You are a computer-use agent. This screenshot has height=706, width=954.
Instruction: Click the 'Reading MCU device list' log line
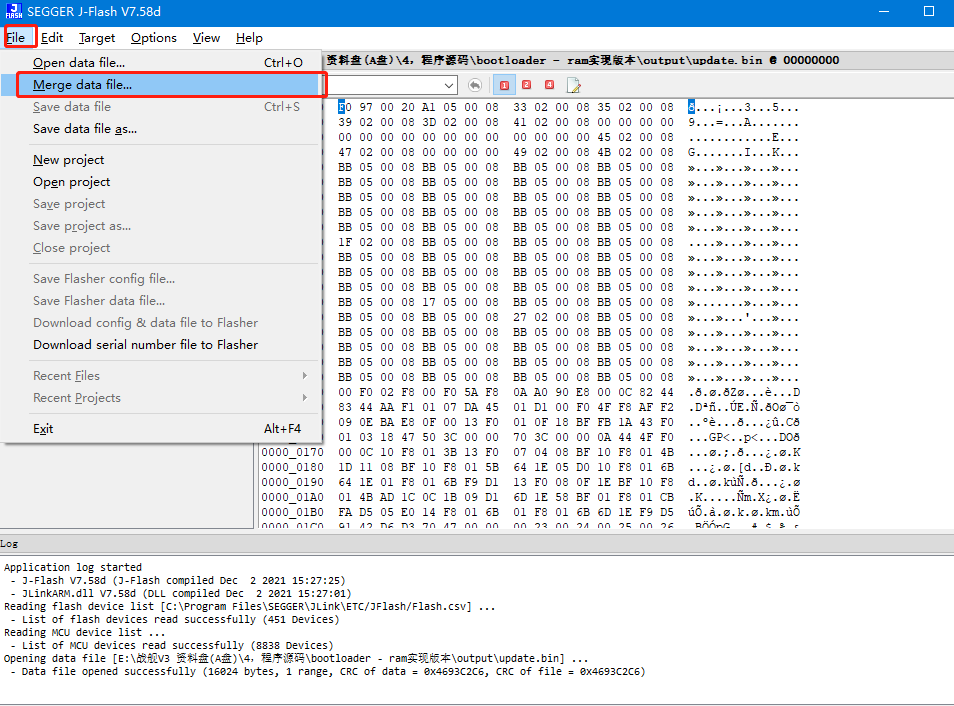tap(85, 632)
